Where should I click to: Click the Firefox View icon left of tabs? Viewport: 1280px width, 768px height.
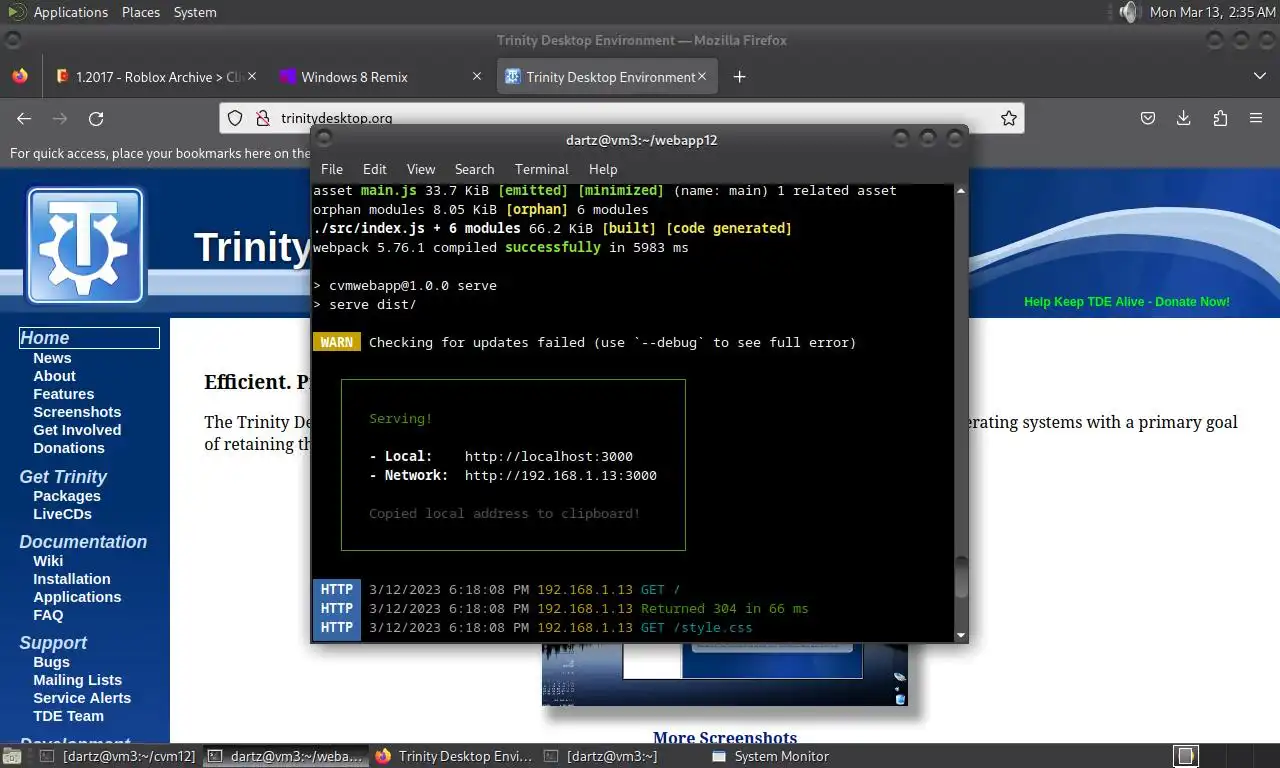pyautogui.click(x=20, y=76)
